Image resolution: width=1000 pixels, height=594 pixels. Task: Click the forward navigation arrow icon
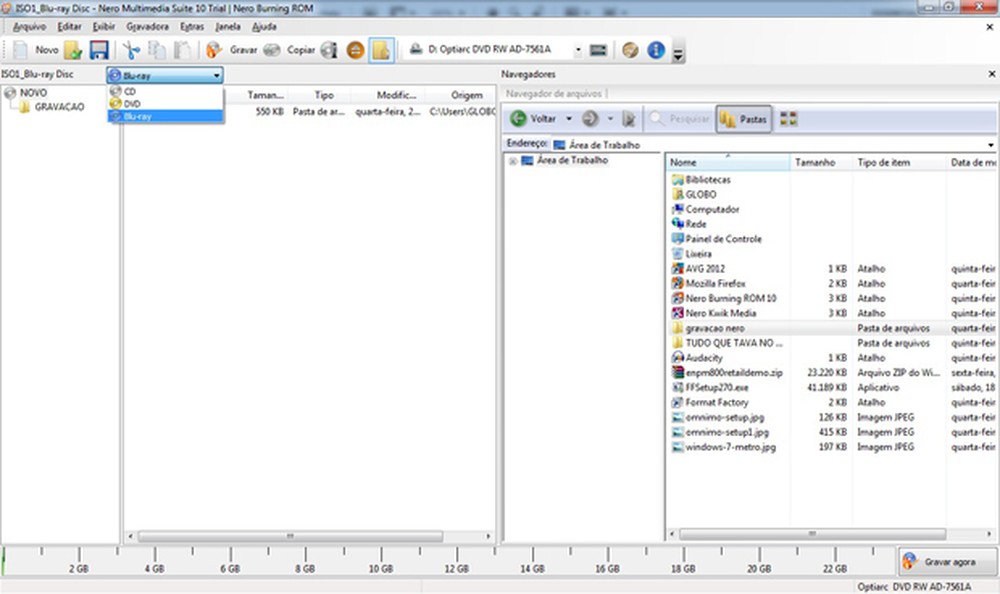coord(591,119)
